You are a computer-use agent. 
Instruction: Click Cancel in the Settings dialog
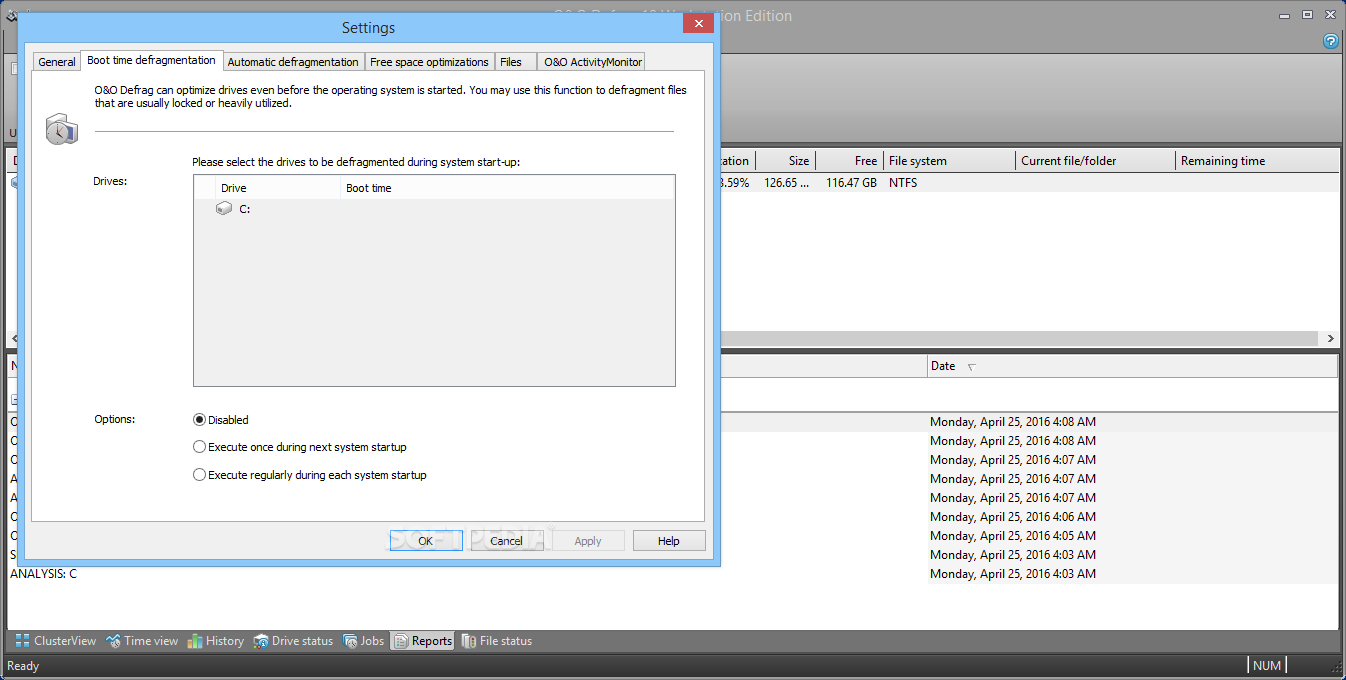[507, 541]
